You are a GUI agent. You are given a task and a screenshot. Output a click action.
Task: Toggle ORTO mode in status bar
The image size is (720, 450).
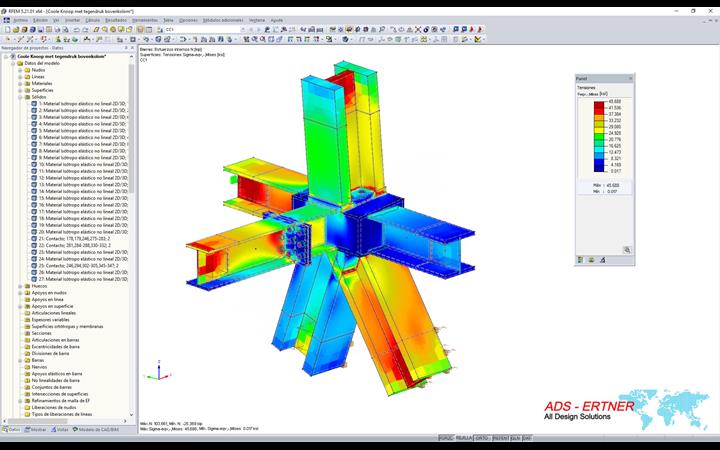[482, 438]
